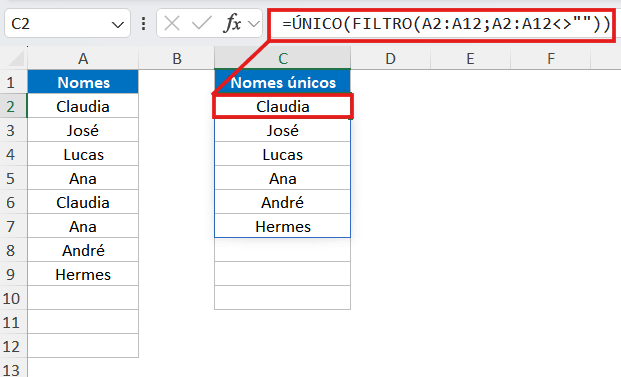
Task: Select row 11 header
Action: pos(13,322)
